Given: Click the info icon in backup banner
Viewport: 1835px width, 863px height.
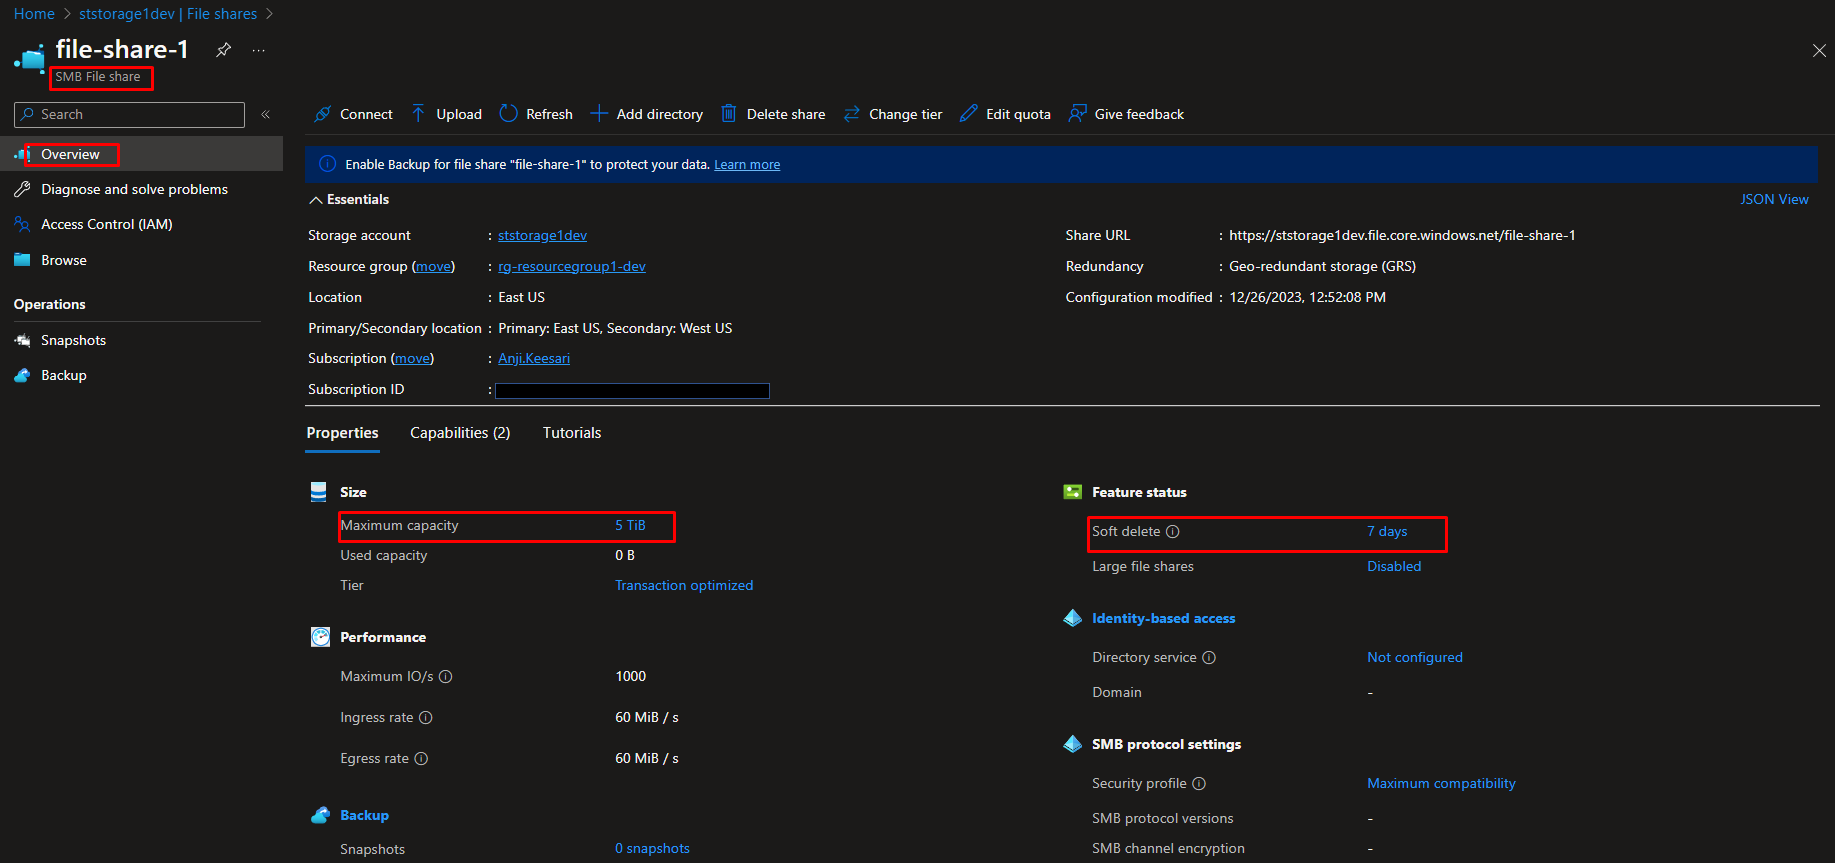Looking at the screenshot, I should [327, 164].
